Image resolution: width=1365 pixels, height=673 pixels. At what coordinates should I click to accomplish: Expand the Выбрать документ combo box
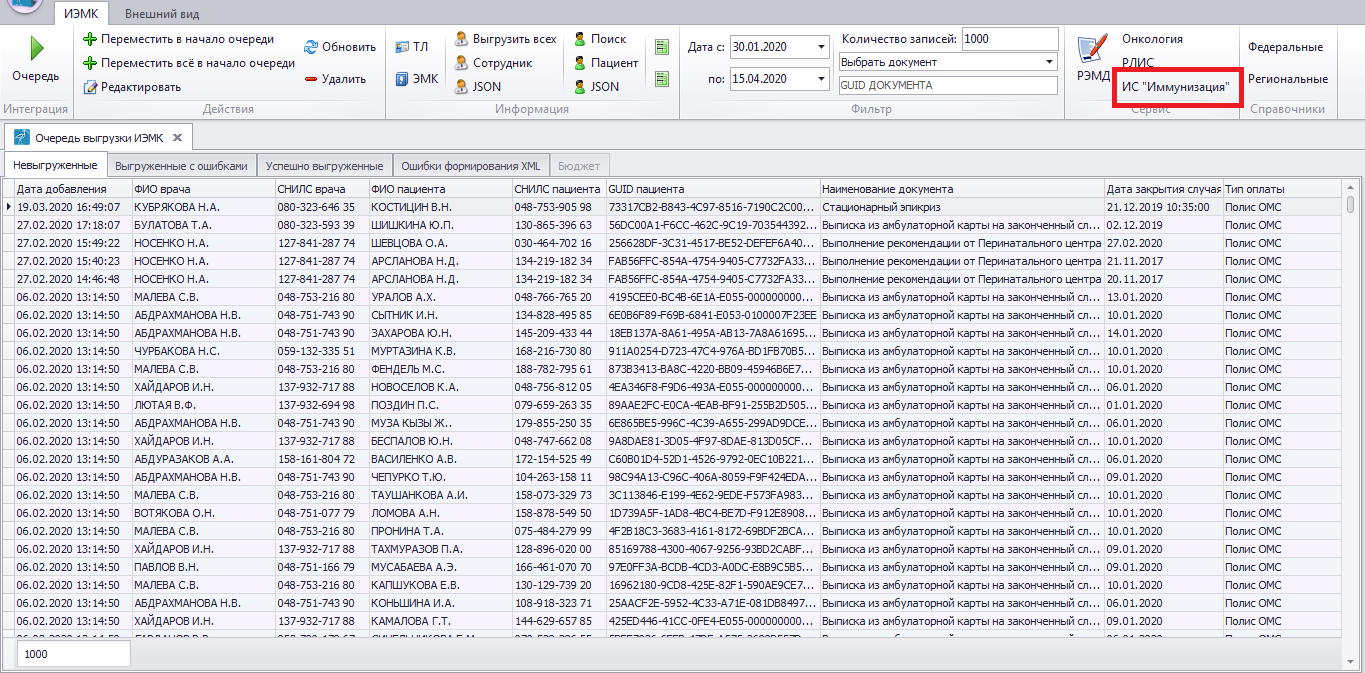tap(1049, 62)
